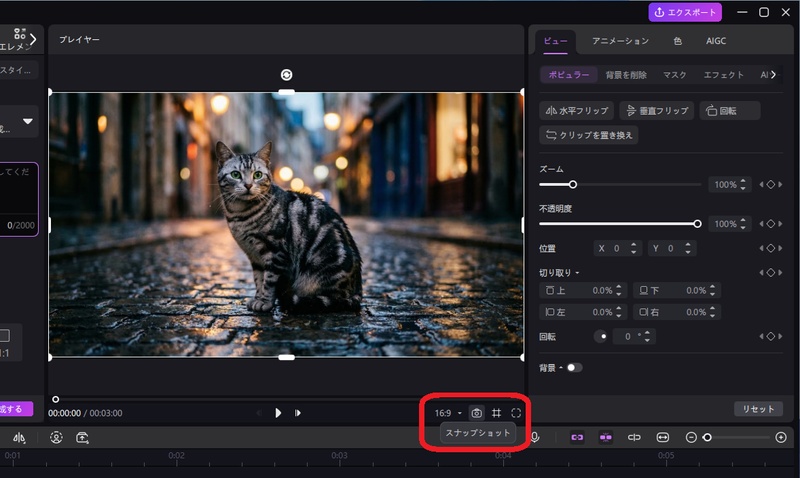Click the リセット button
Image resolution: width=800 pixels, height=478 pixels.
(758, 409)
